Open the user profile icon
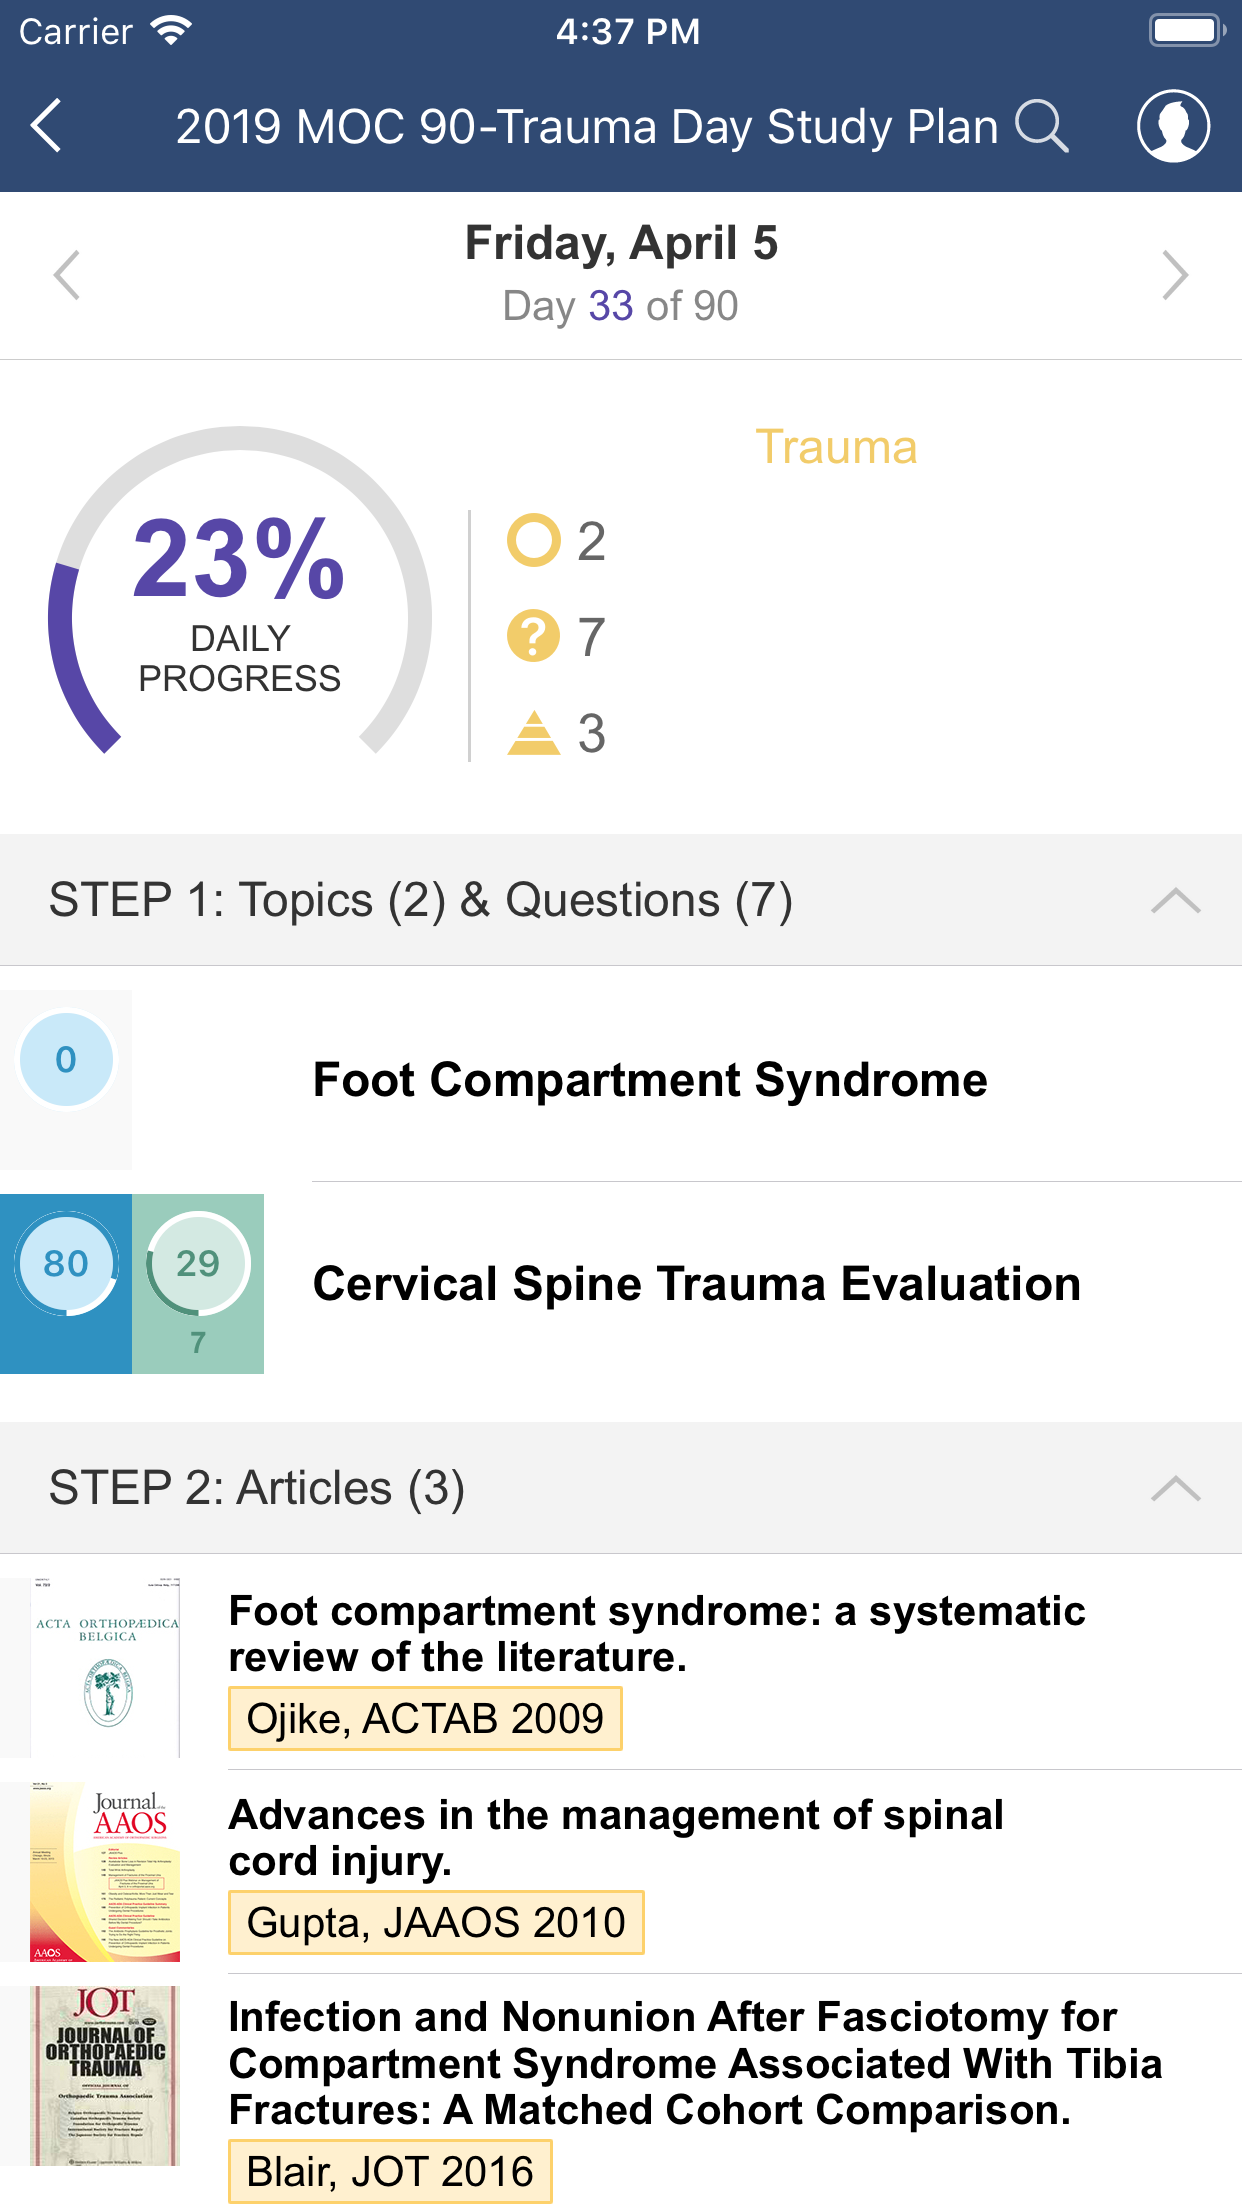The image size is (1242, 2208). [x=1173, y=127]
